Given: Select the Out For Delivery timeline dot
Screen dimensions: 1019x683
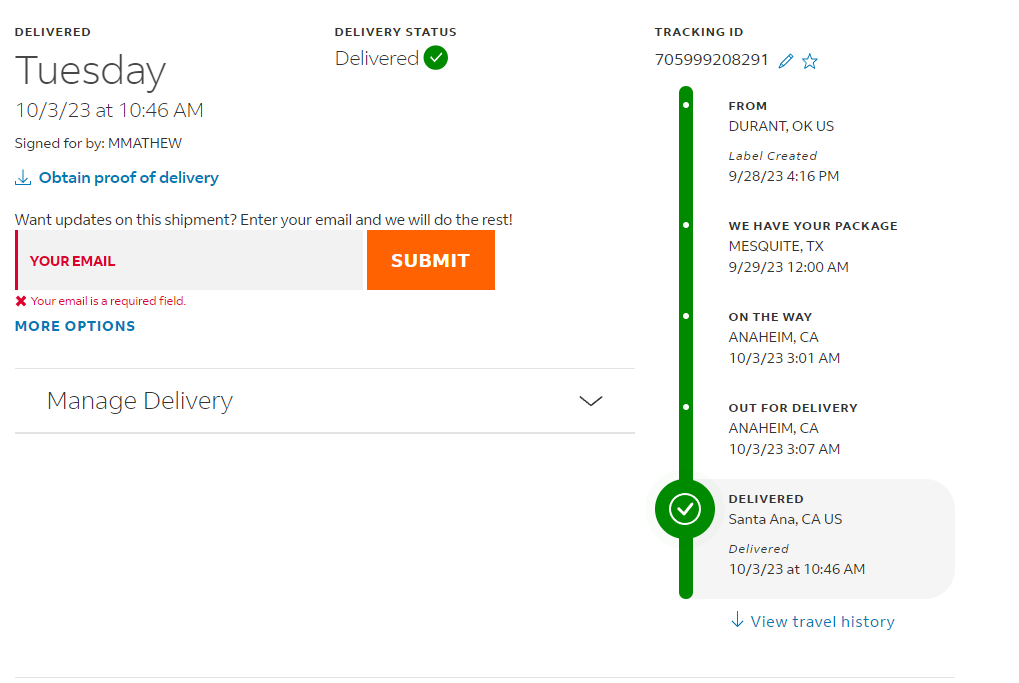Looking at the screenshot, I should coord(686,407).
